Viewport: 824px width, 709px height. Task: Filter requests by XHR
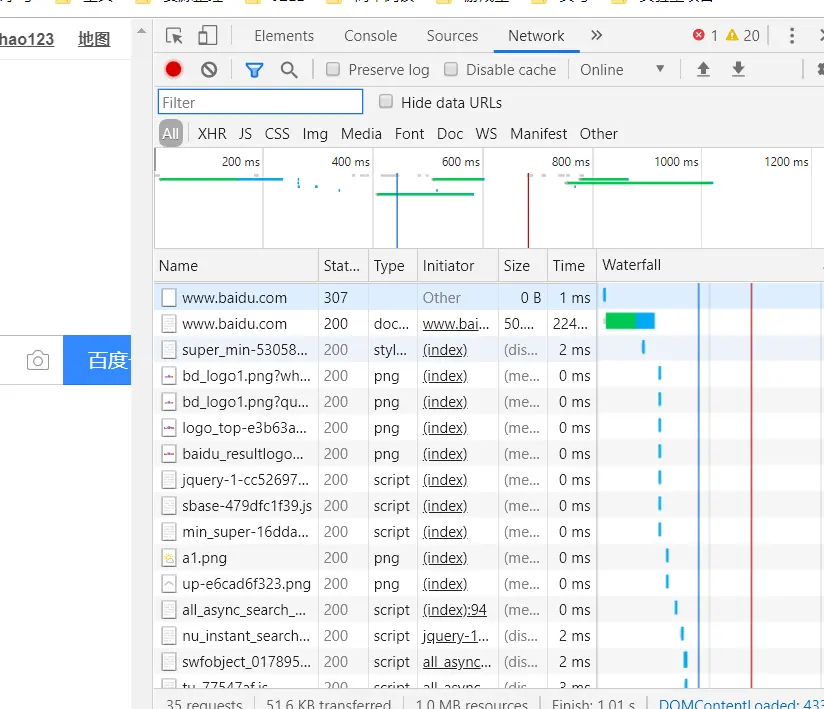tap(212, 133)
